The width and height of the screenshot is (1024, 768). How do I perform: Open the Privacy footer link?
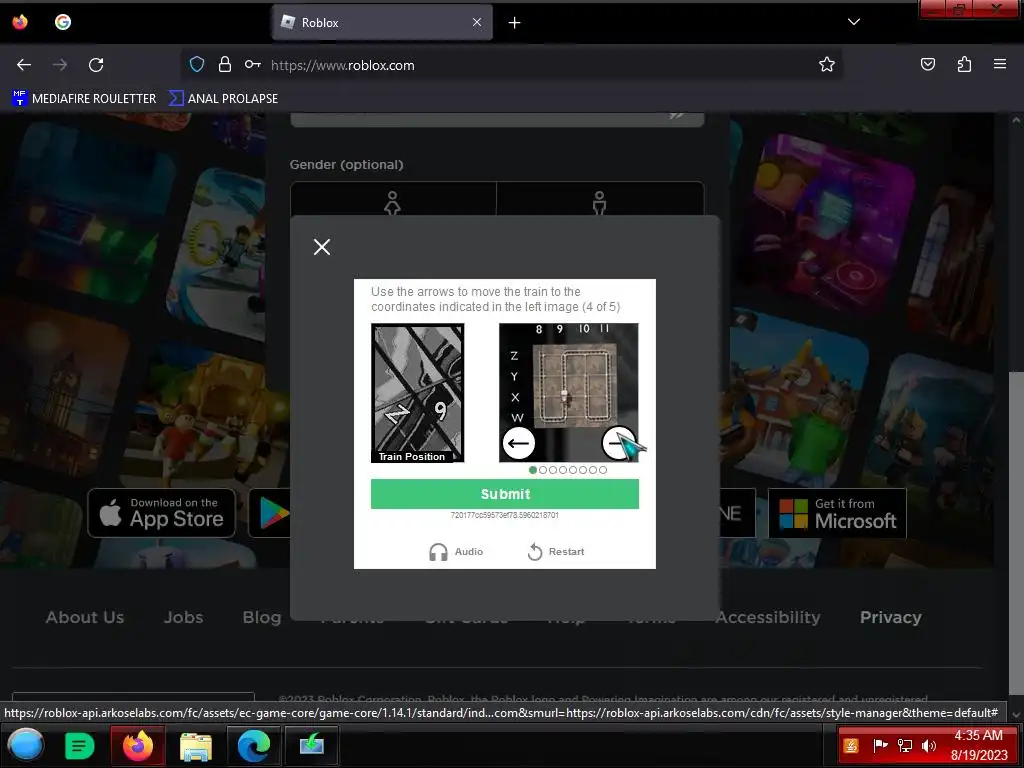pyautogui.click(x=891, y=617)
